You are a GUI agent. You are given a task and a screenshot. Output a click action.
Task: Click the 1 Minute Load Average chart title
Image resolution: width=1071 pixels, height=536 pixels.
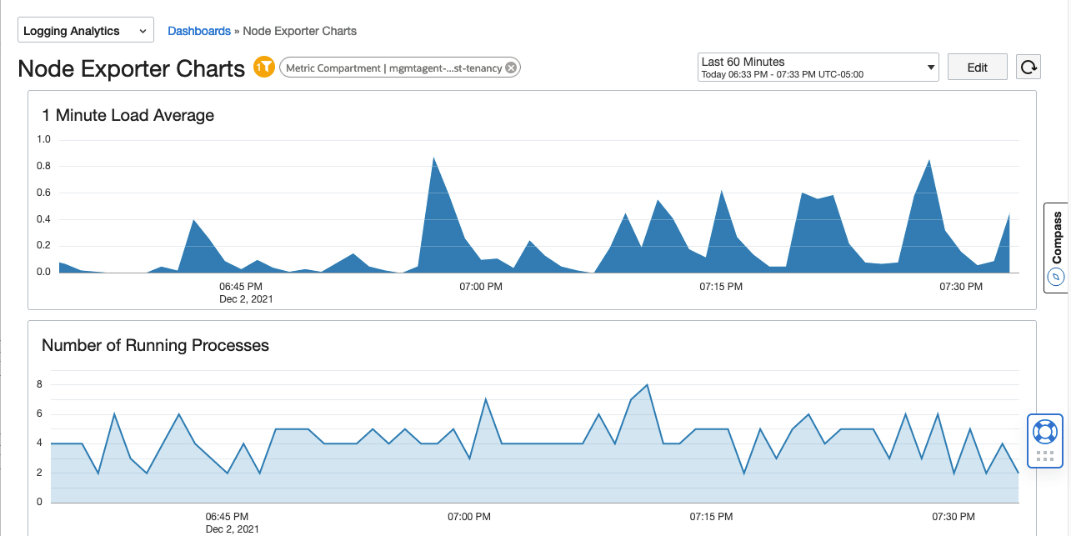(128, 115)
